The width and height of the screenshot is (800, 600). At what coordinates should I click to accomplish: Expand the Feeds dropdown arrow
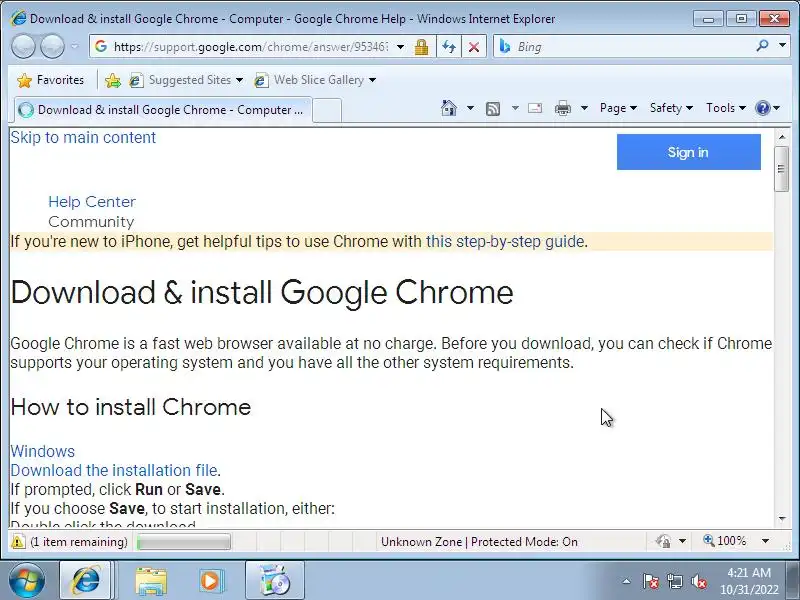[515, 108]
